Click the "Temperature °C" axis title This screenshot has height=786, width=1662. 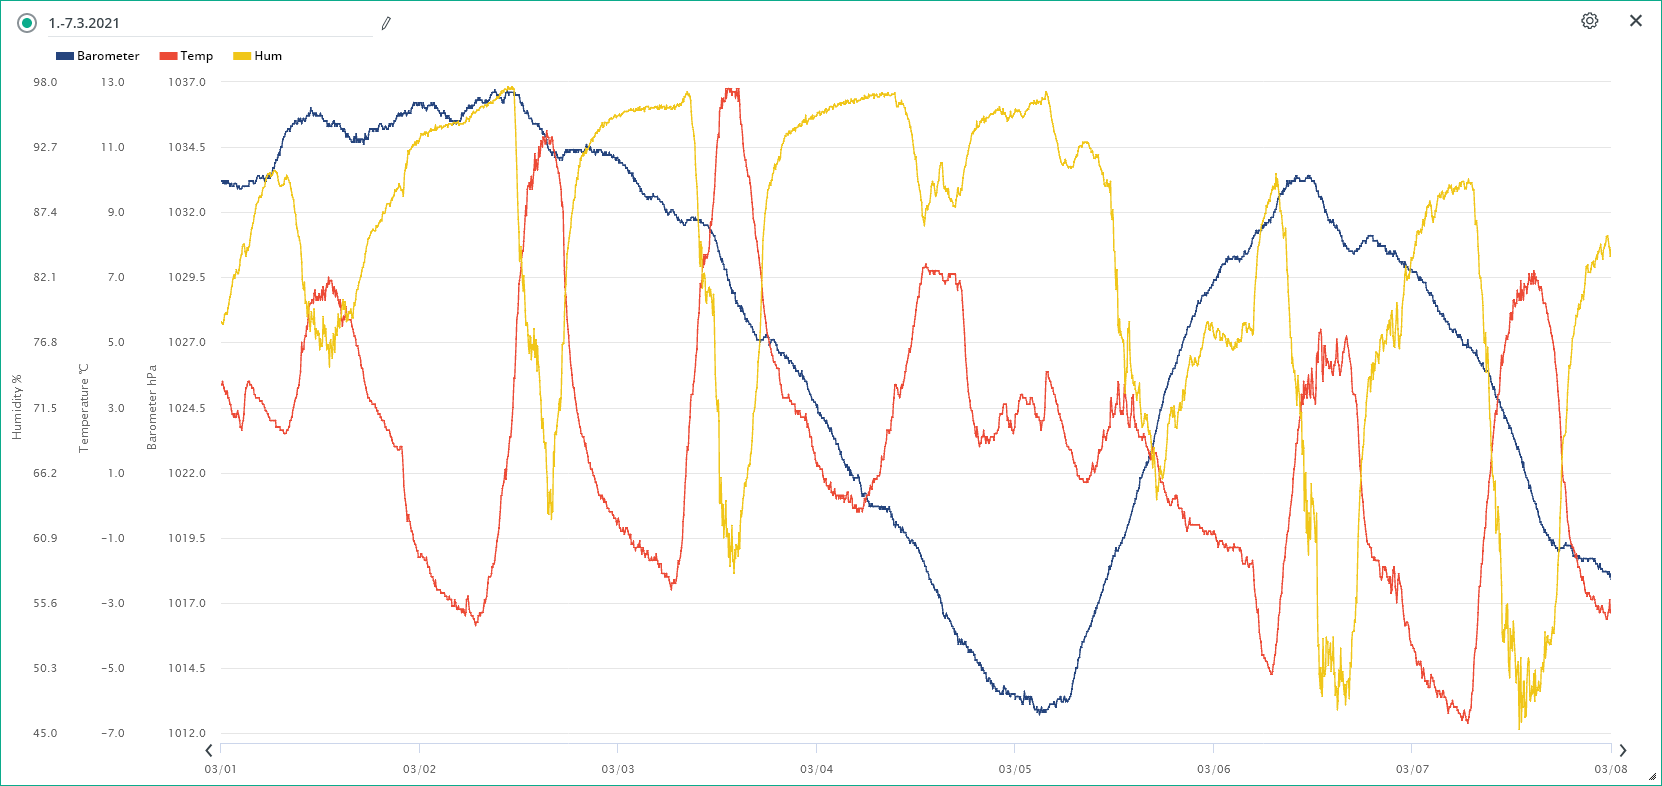[x=84, y=407]
